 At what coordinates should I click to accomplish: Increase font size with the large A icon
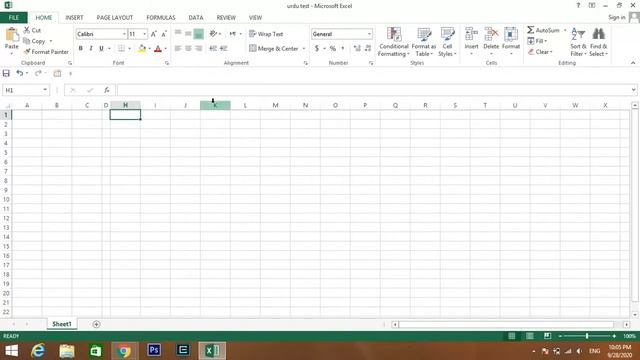[x=154, y=34]
